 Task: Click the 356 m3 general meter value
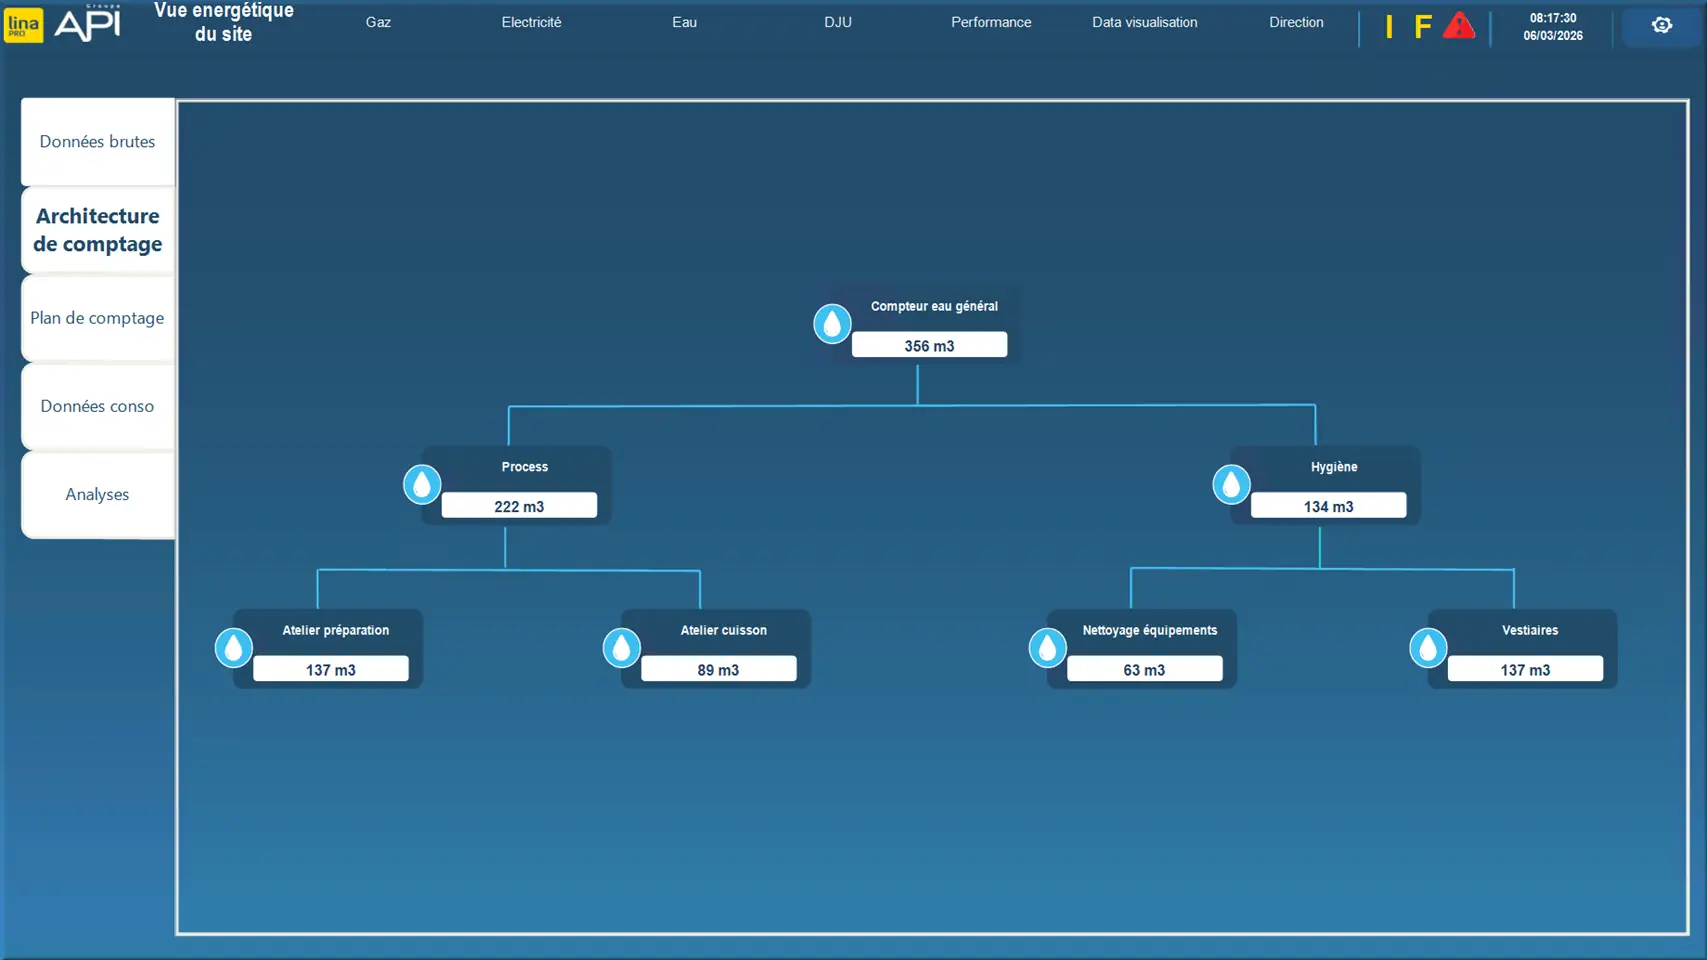(x=929, y=346)
